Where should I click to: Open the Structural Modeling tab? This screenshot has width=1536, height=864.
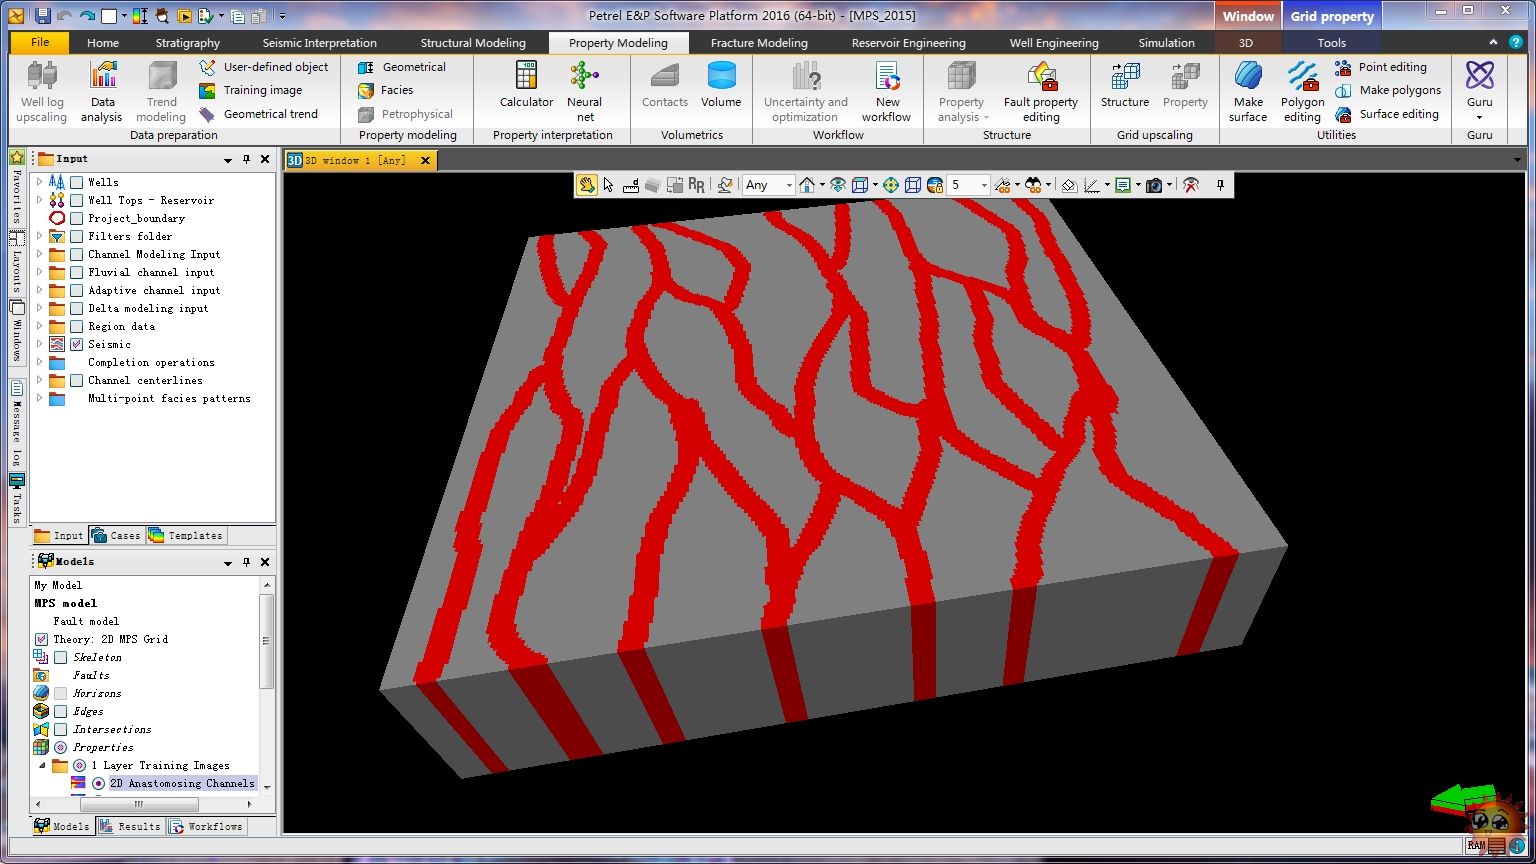point(473,43)
